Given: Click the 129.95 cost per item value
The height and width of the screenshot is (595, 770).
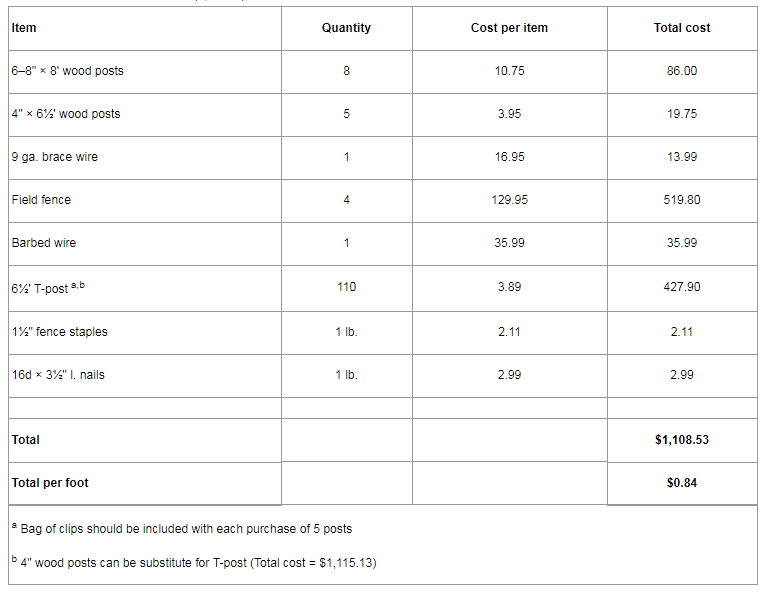Looking at the screenshot, I should pos(510,200).
